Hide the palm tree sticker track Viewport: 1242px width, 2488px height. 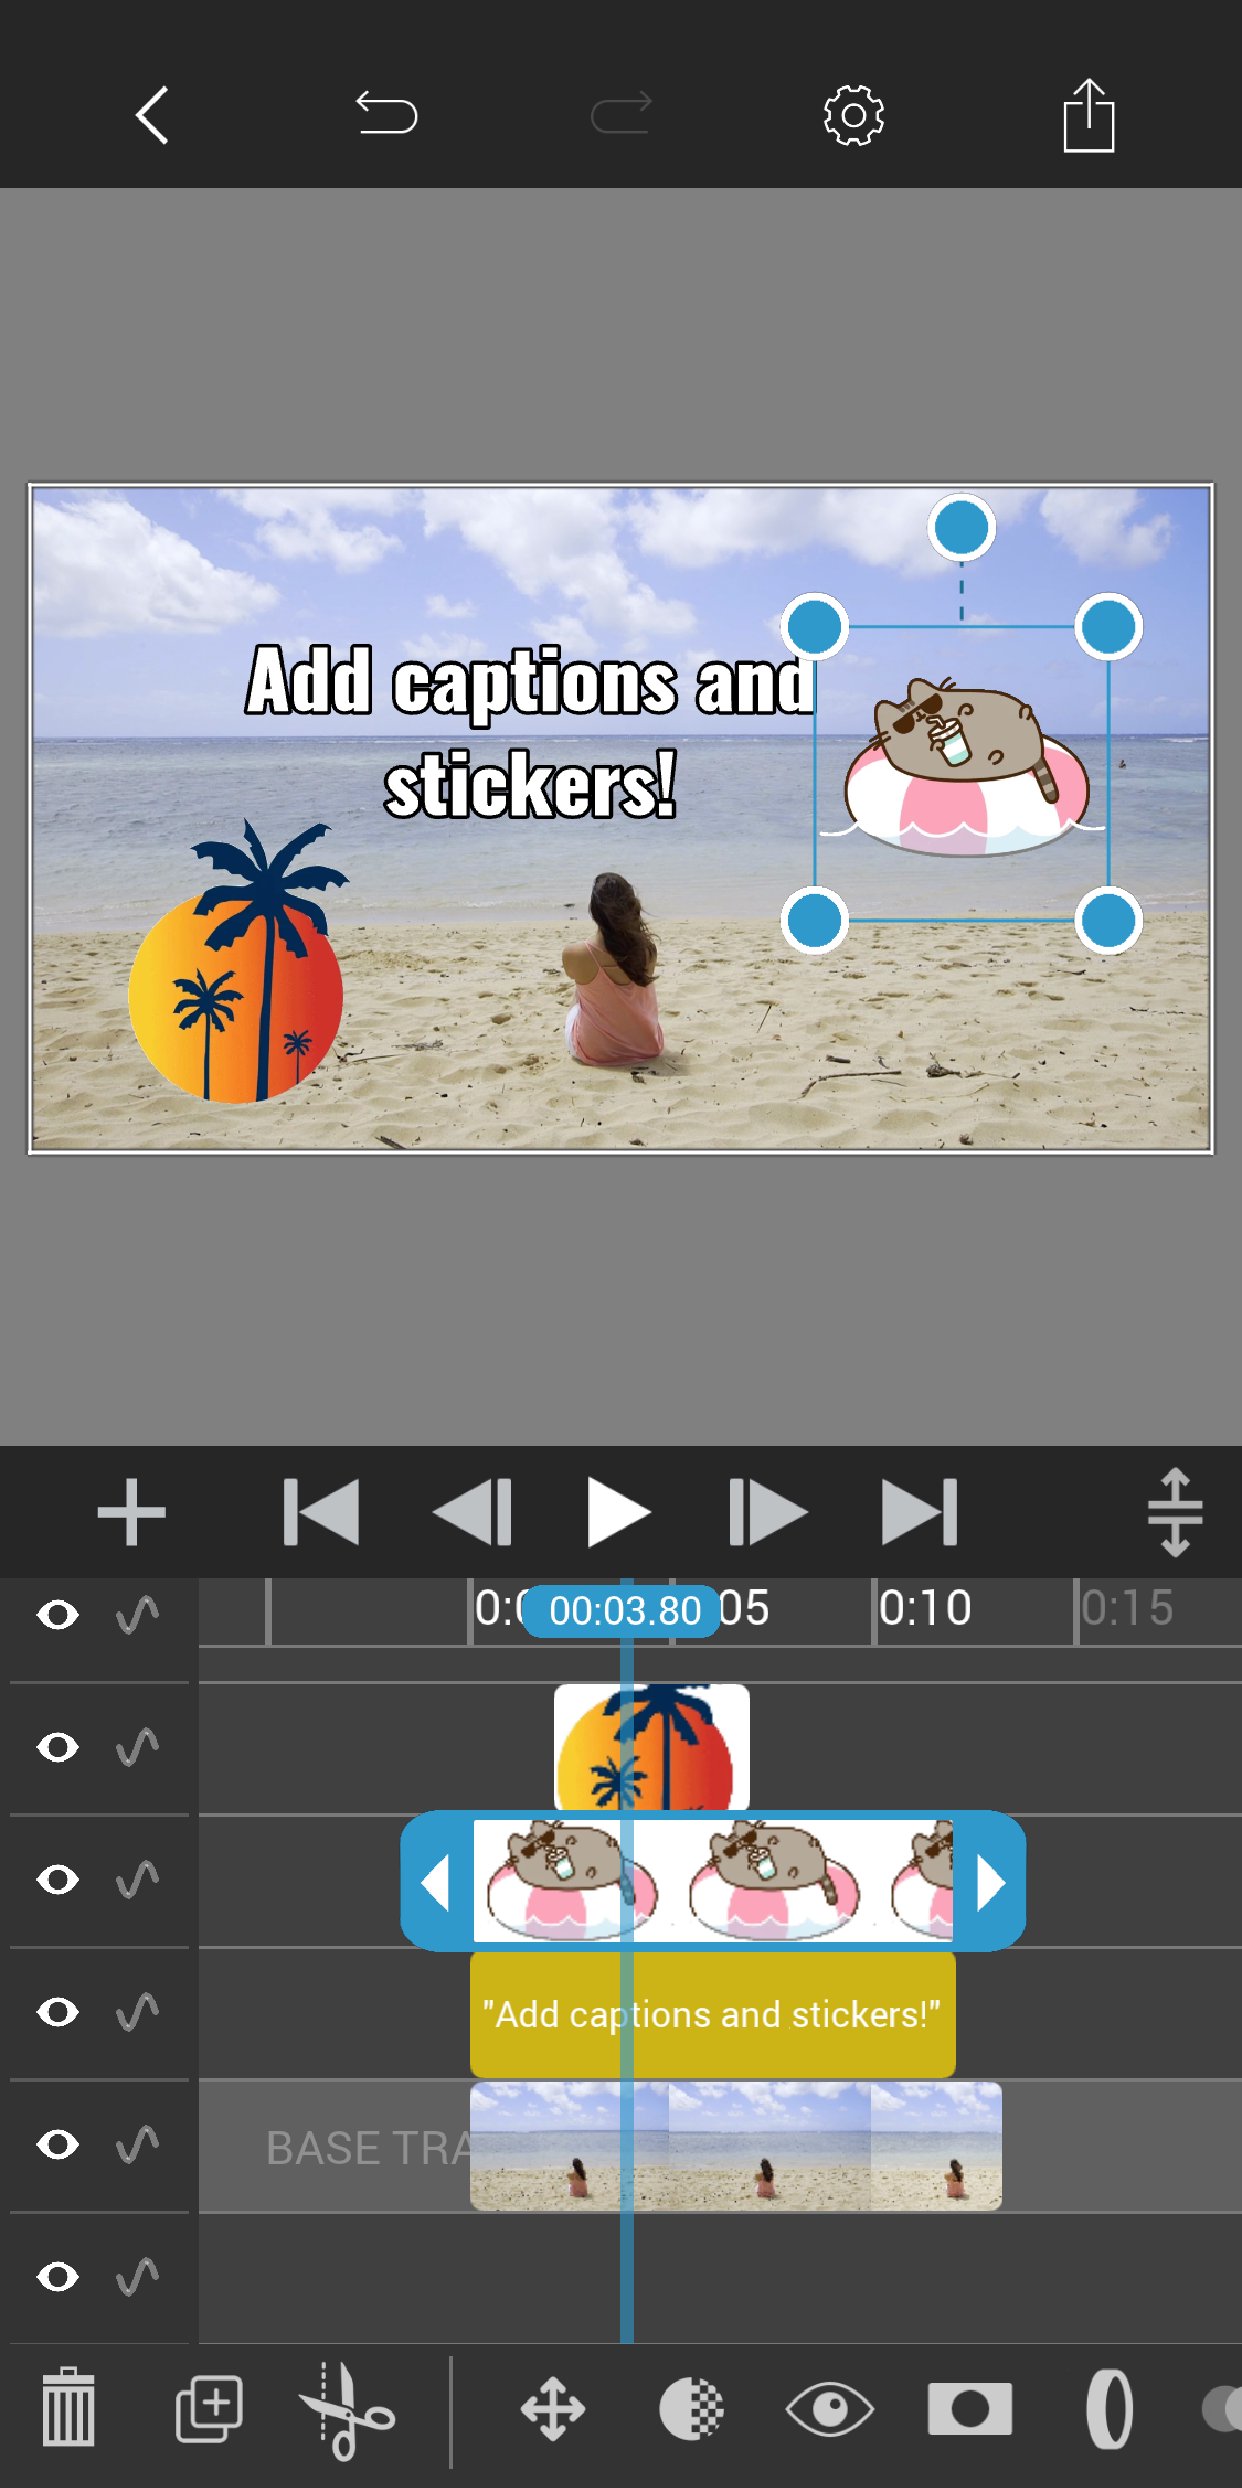click(x=57, y=1747)
